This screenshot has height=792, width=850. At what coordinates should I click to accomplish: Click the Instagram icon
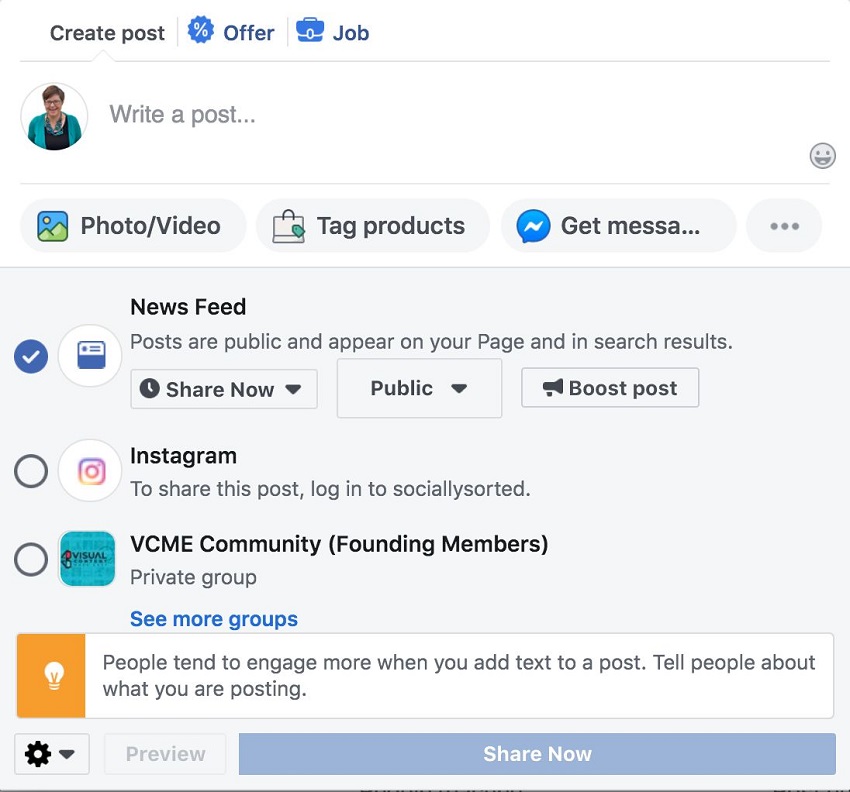89,471
